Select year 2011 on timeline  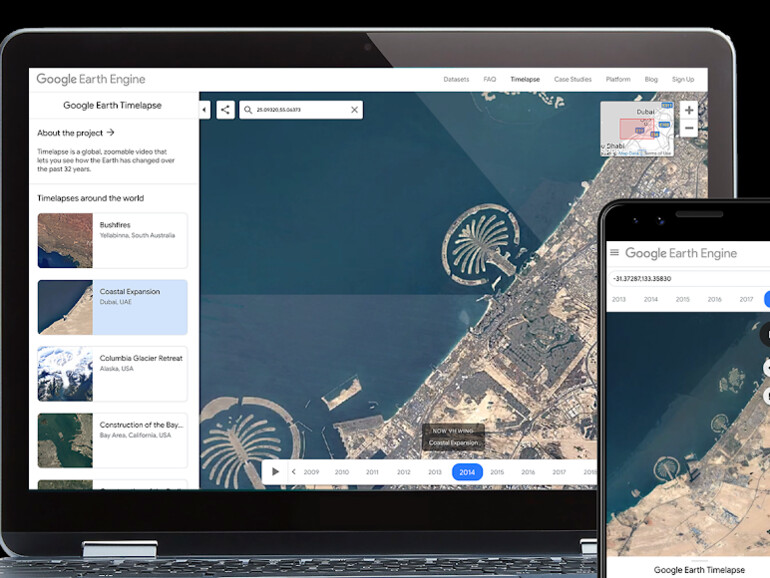coord(372,472)
